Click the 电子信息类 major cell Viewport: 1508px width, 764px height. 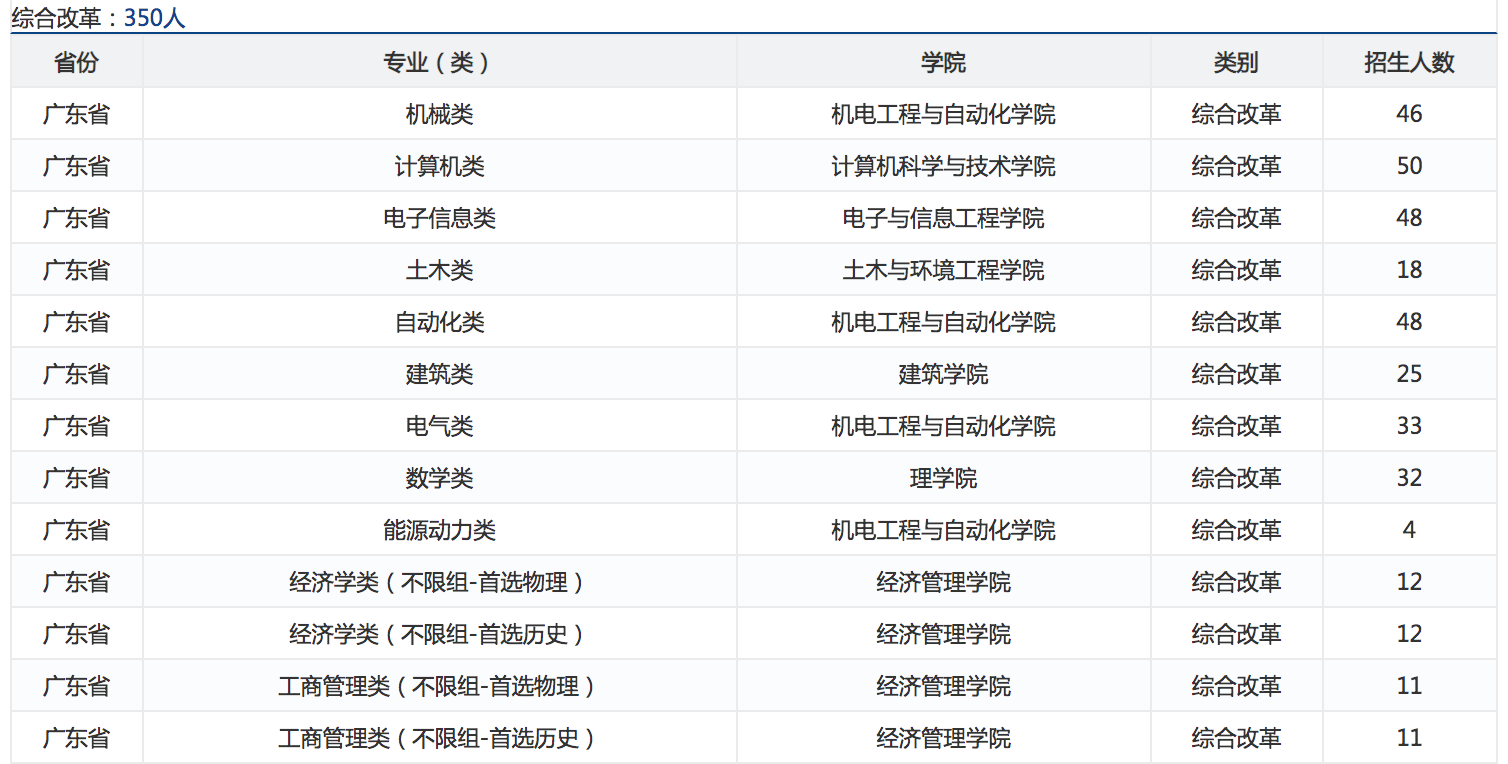click(439, 218)
